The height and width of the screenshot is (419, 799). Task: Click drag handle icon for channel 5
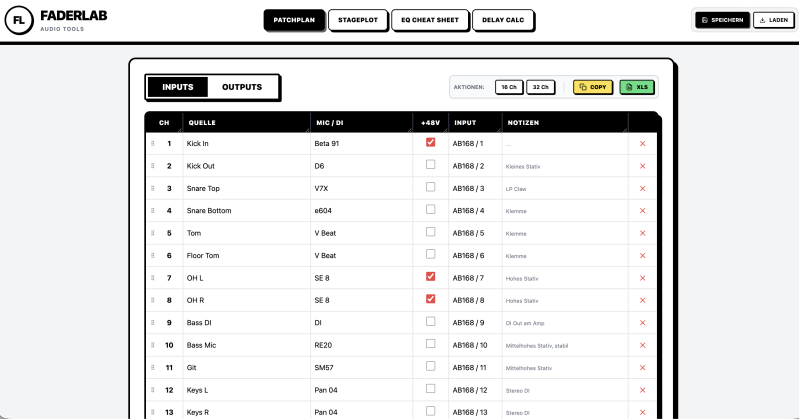coord(153,233)
